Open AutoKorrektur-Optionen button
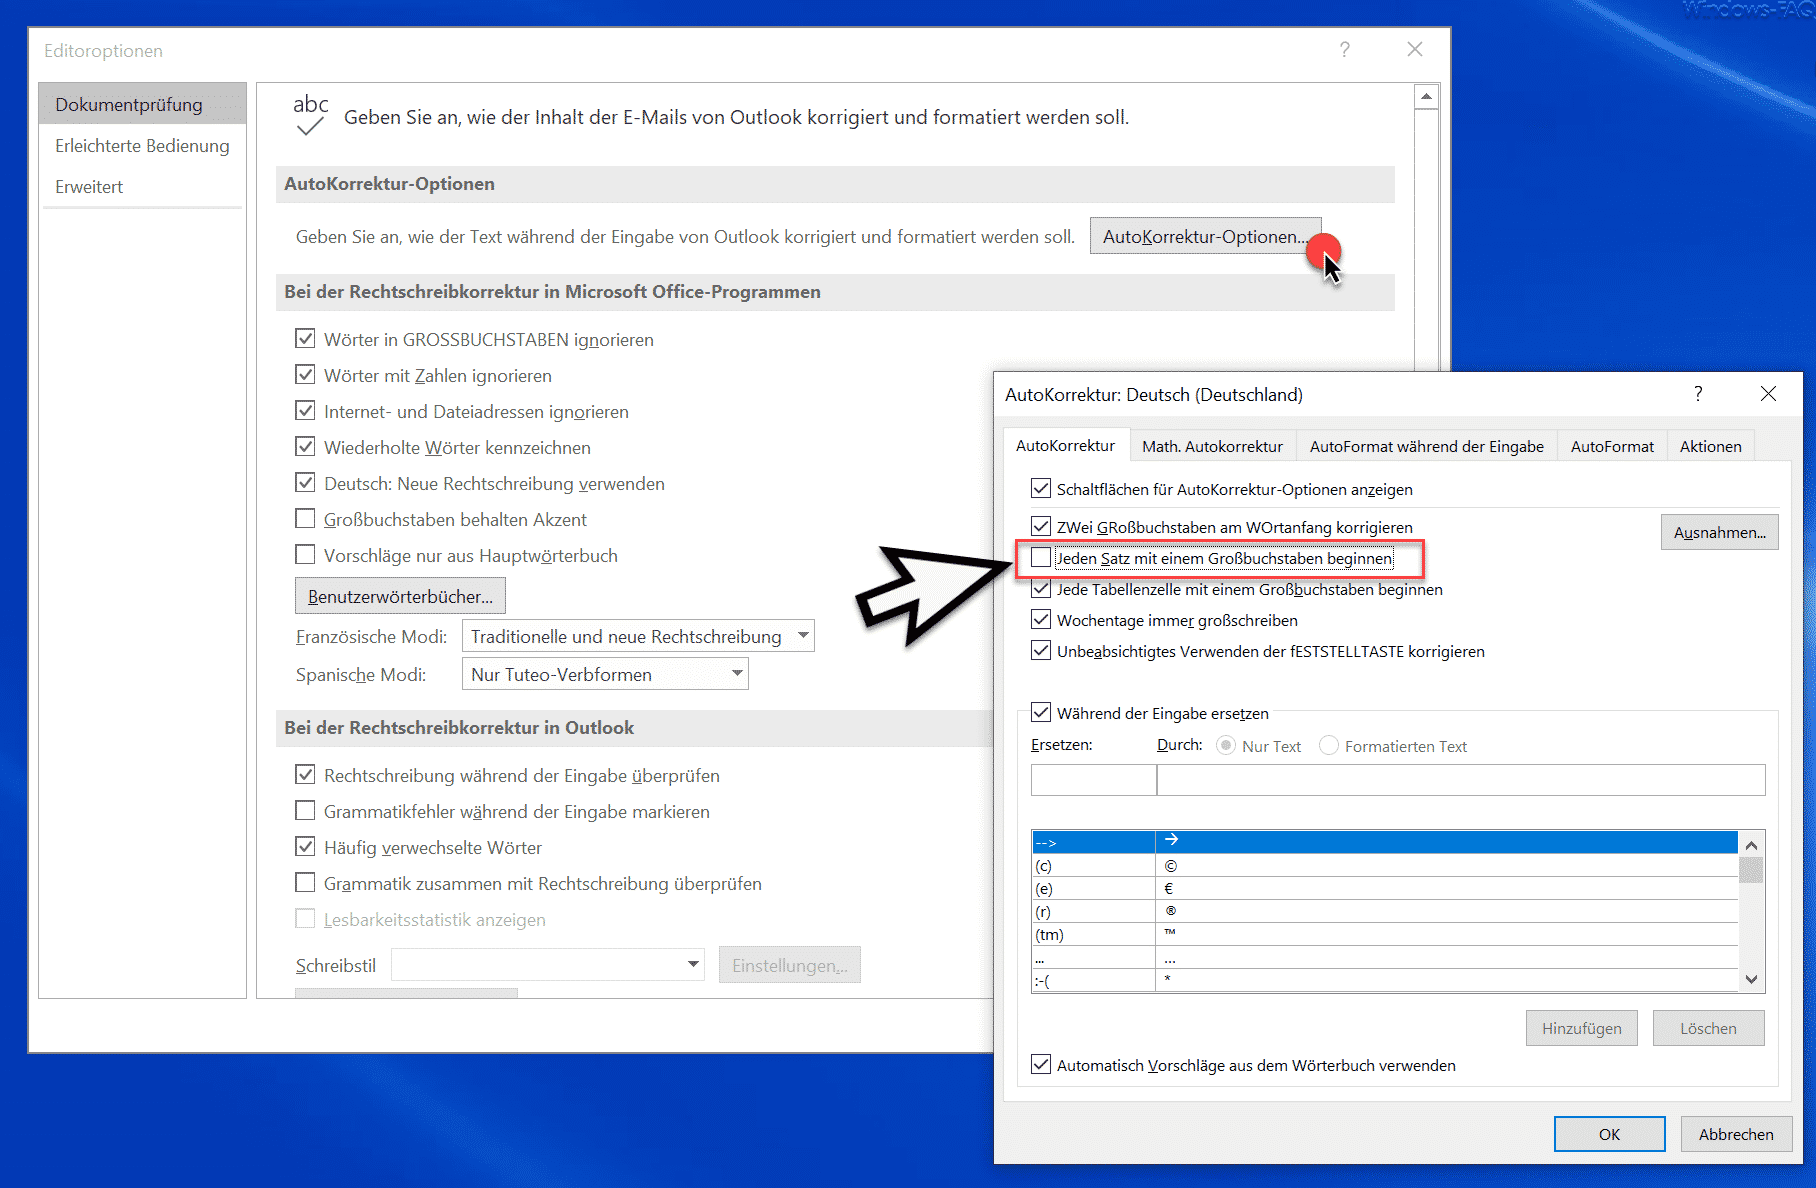Screen dimensions: 1816x1188 click(x=1205, y=237)
